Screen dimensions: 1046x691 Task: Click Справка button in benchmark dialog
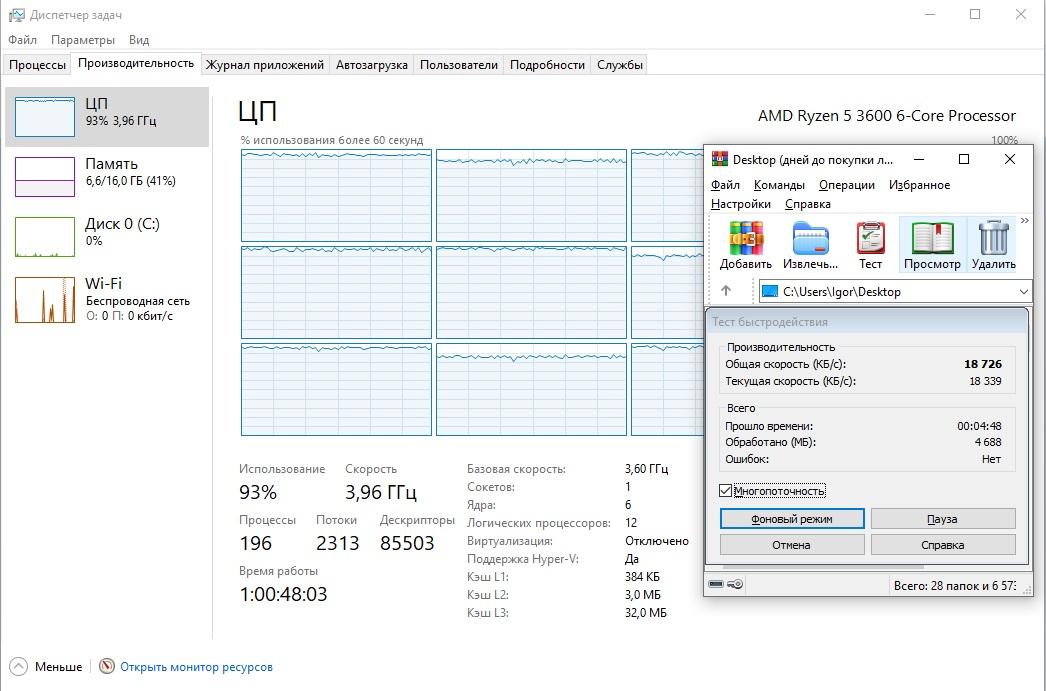(943, 544)
